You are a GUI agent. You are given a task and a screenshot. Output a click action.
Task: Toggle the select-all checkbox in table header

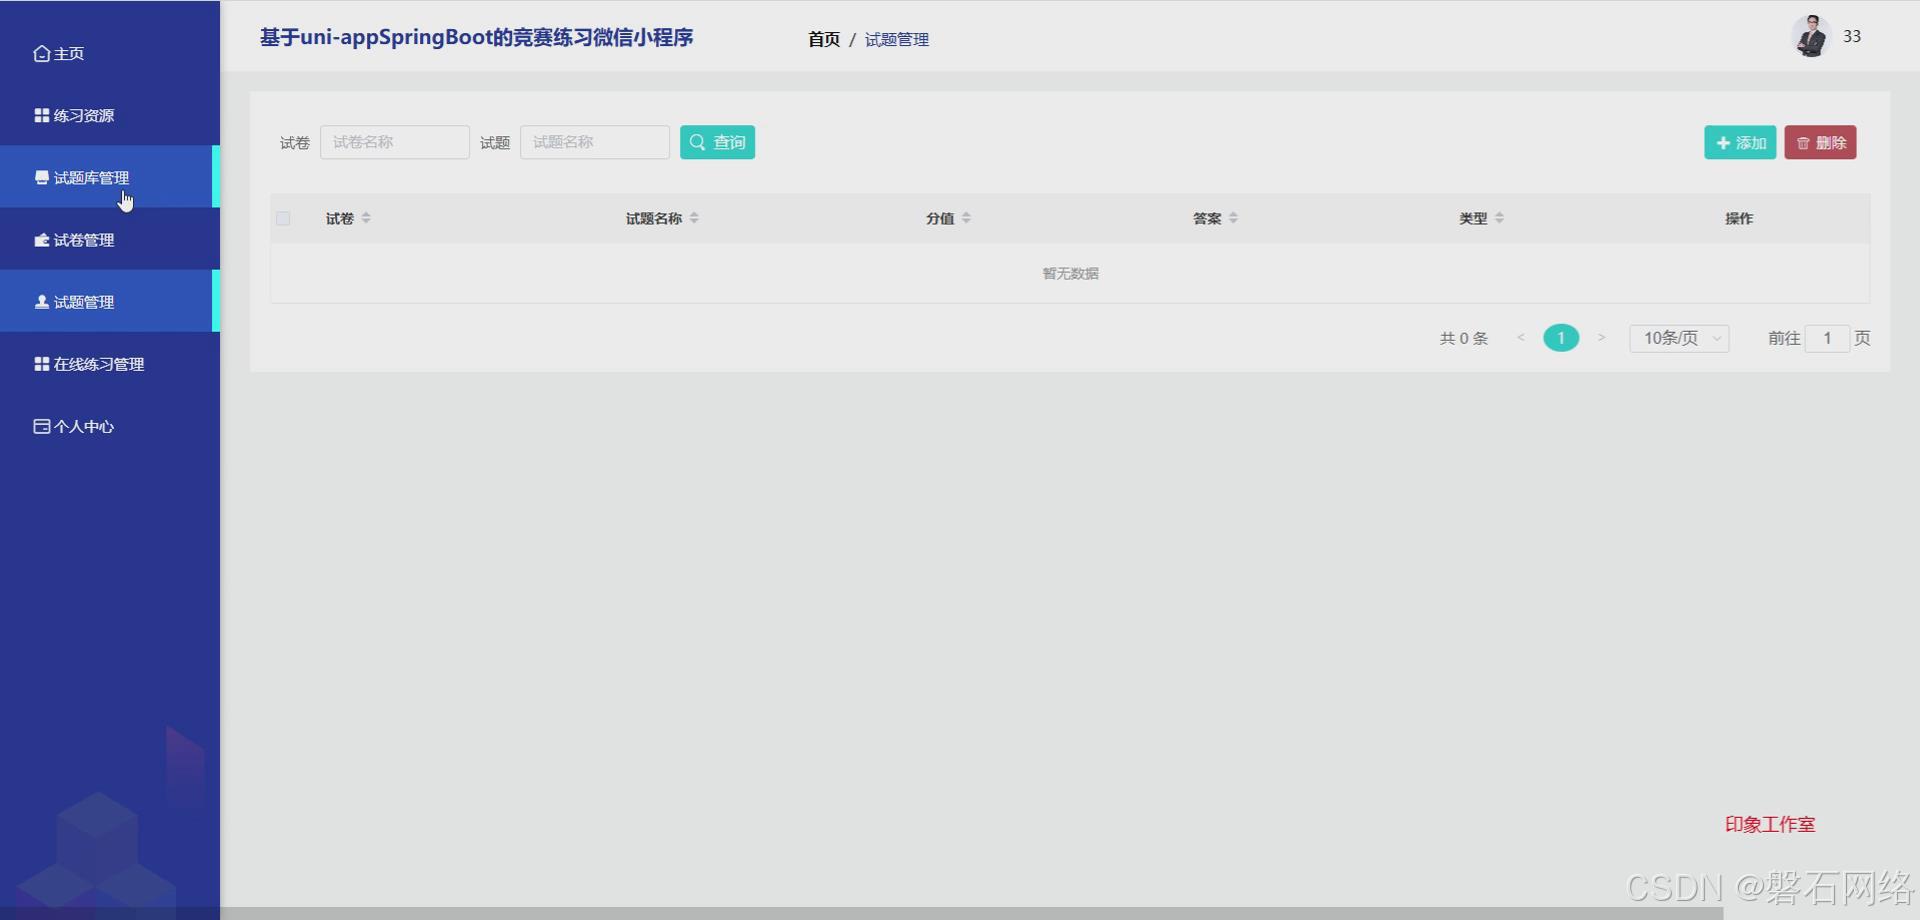(283, 218)
